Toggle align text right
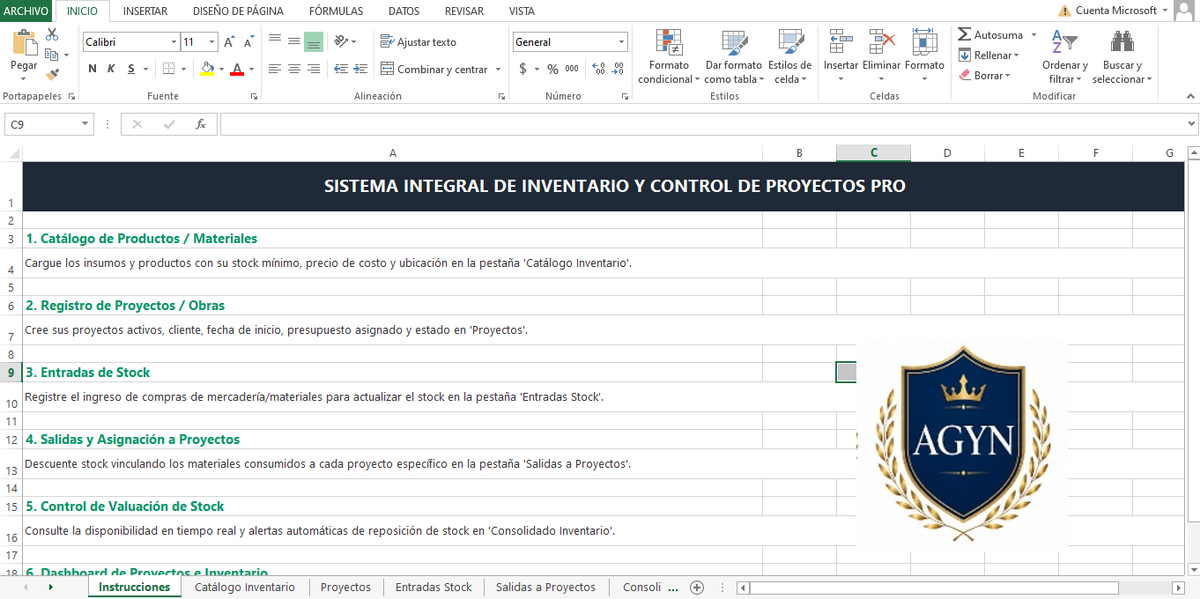Viewport: 1200px width, 599px height. (313, 69)
